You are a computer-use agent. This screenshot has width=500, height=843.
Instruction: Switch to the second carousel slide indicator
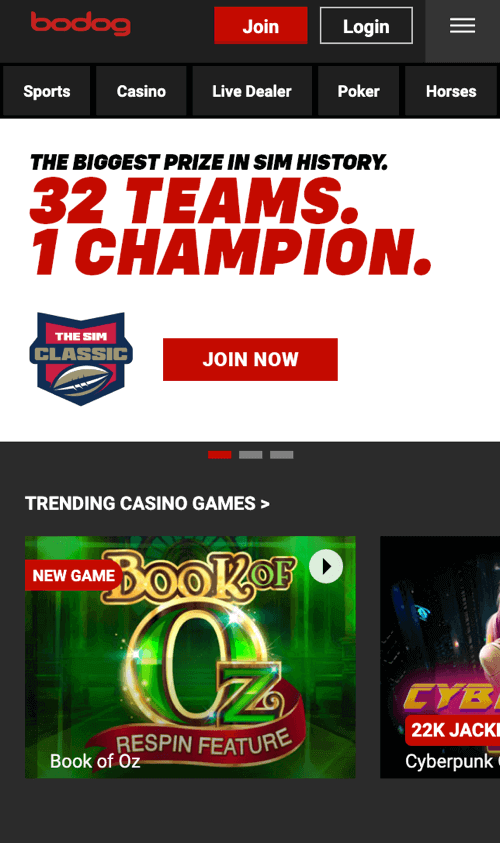251,455
